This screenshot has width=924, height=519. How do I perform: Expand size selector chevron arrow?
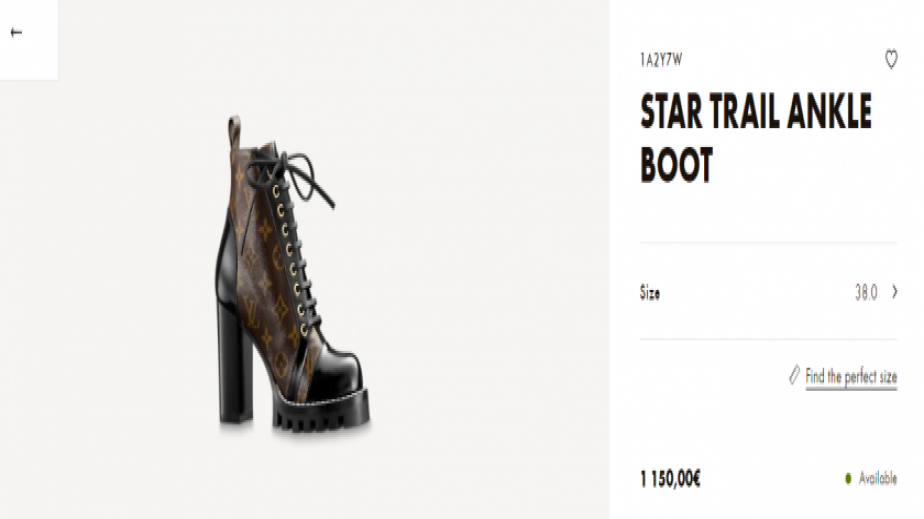pyautogui.click(x=894, y=292)
